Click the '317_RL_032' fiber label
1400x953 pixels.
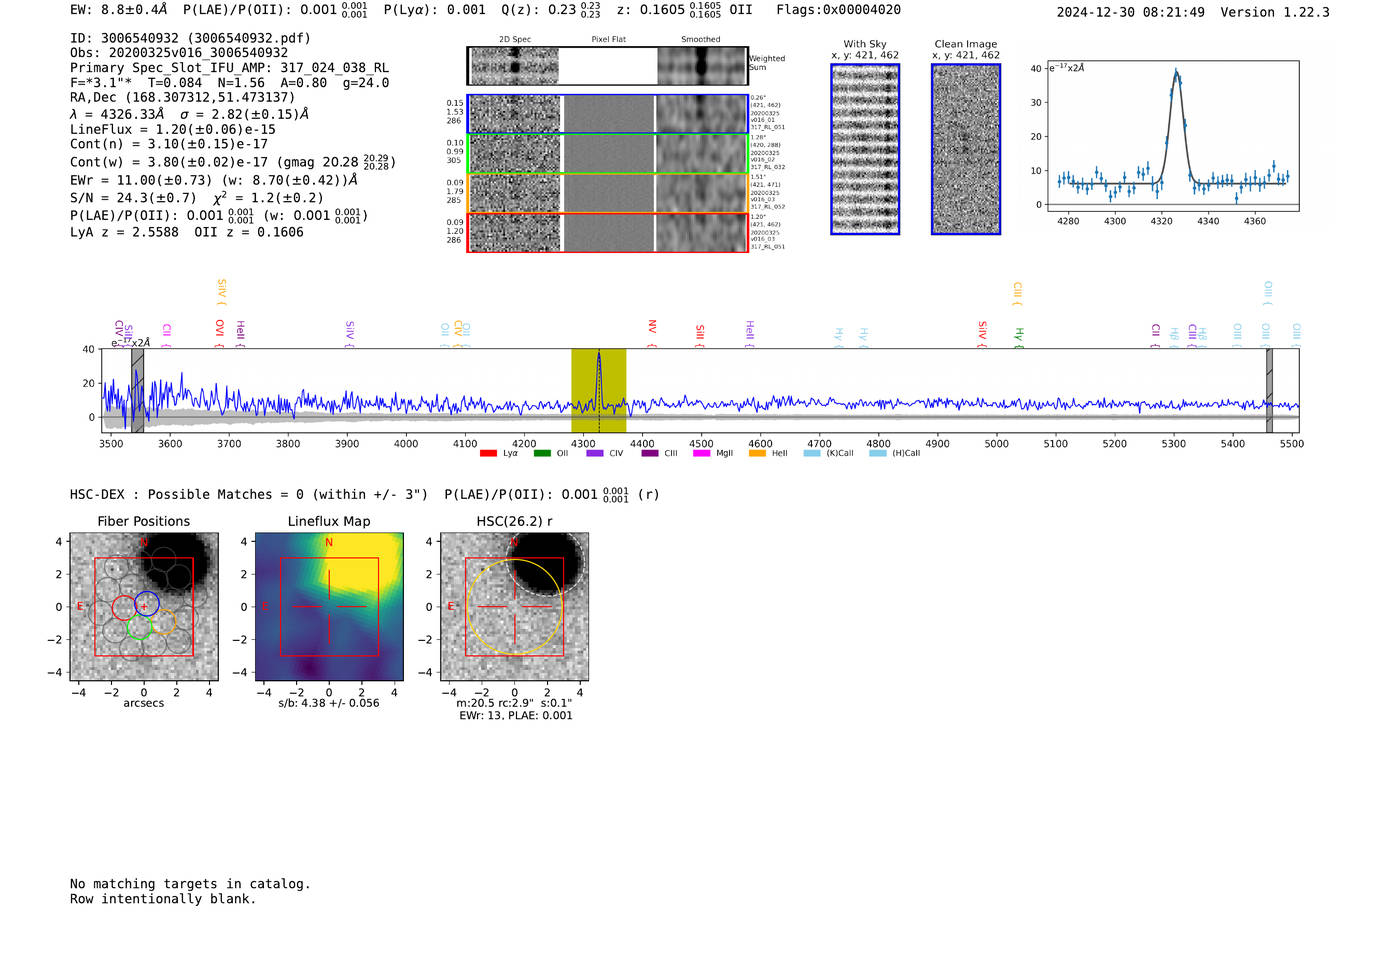click(768, 168)
